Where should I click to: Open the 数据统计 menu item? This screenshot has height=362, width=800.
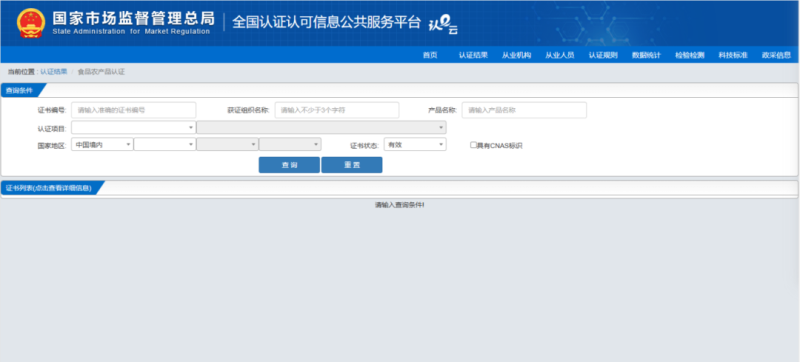coord(646,55)
